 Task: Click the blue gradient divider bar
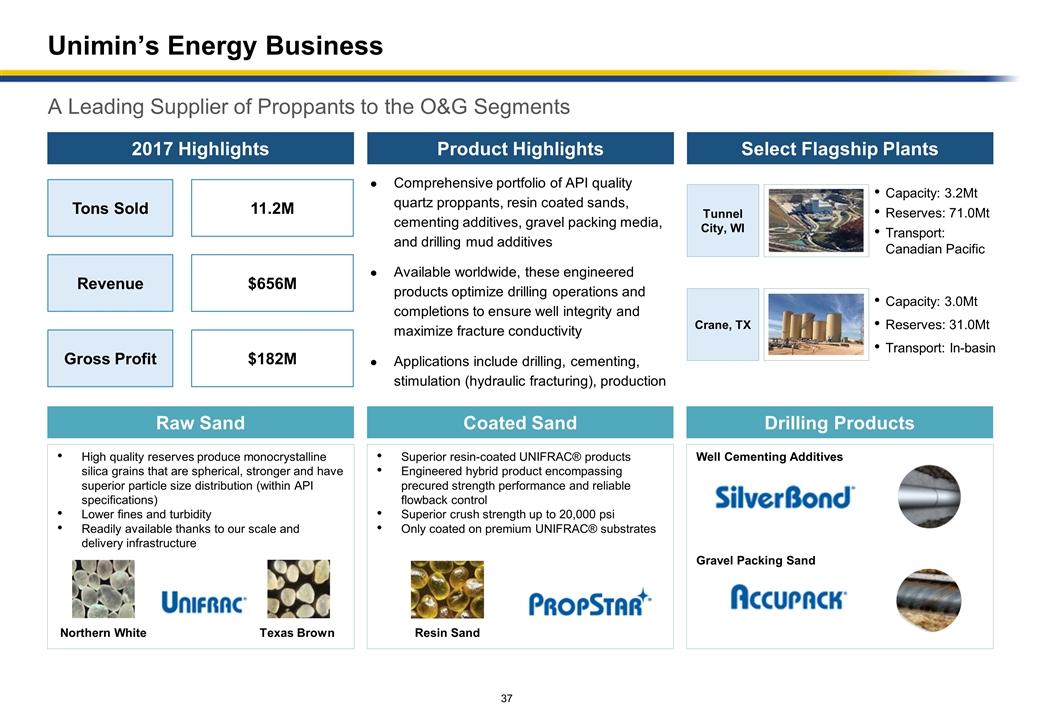(x=520, y=71)
